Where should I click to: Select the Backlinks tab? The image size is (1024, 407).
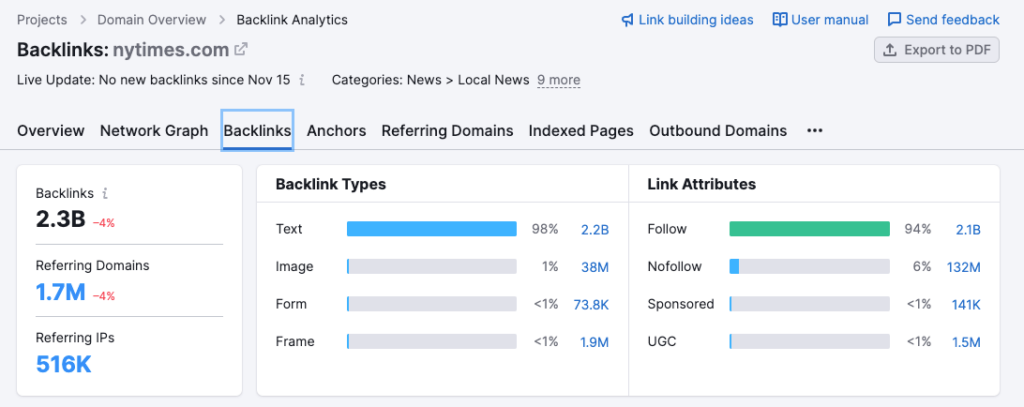(x=257, y=131)
